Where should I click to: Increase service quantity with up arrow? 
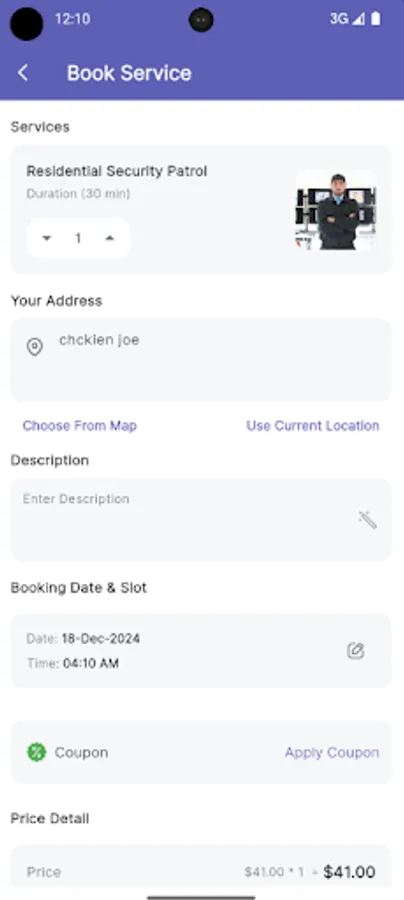pos(110,238)
